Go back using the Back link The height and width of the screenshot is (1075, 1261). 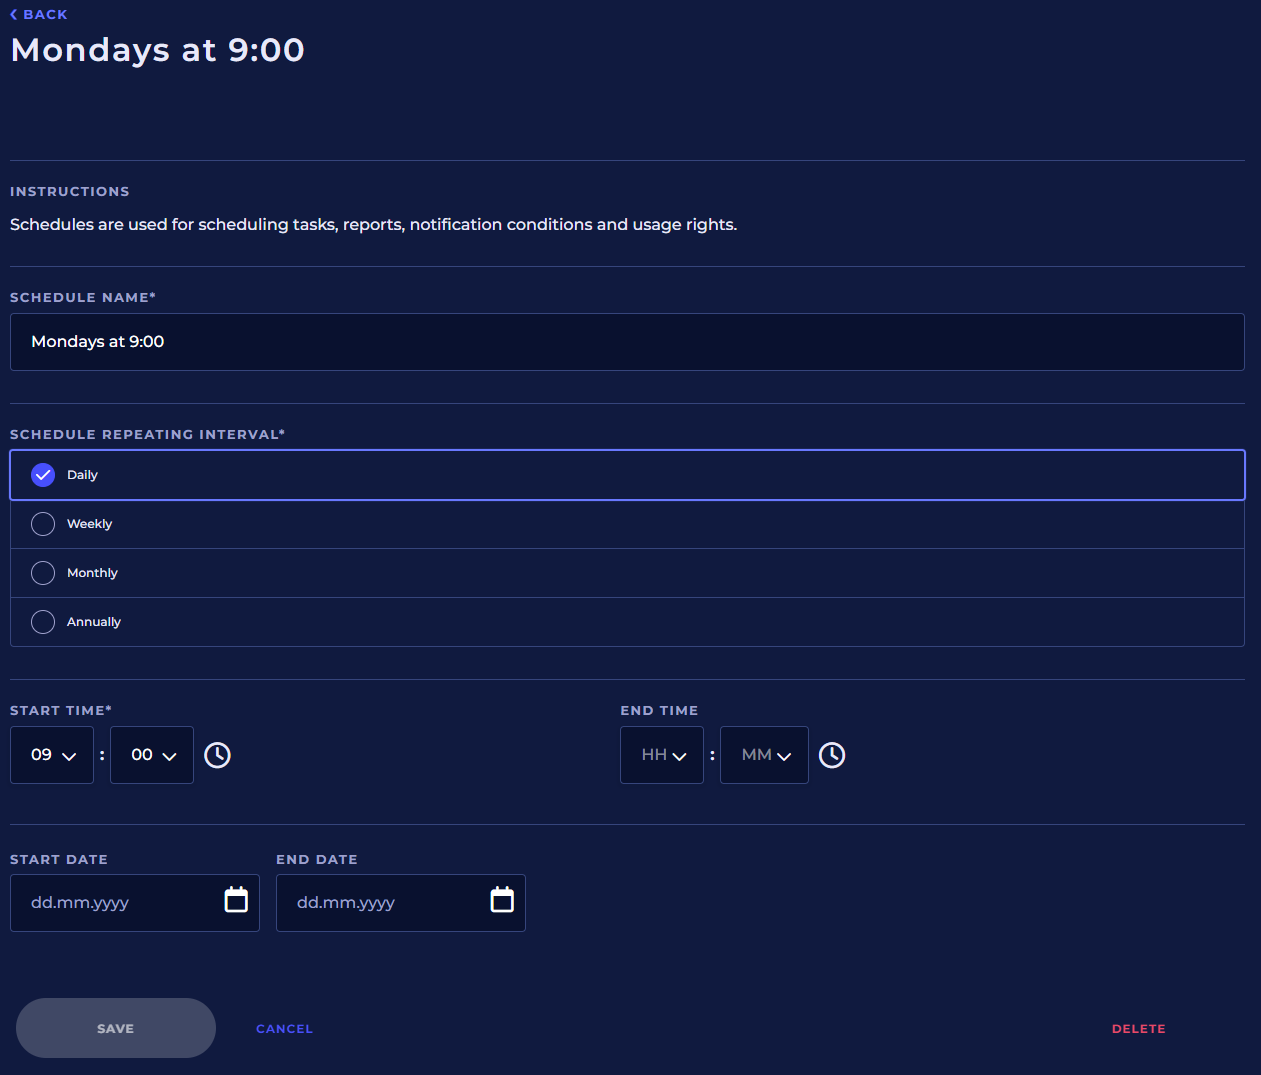point(45,15)
